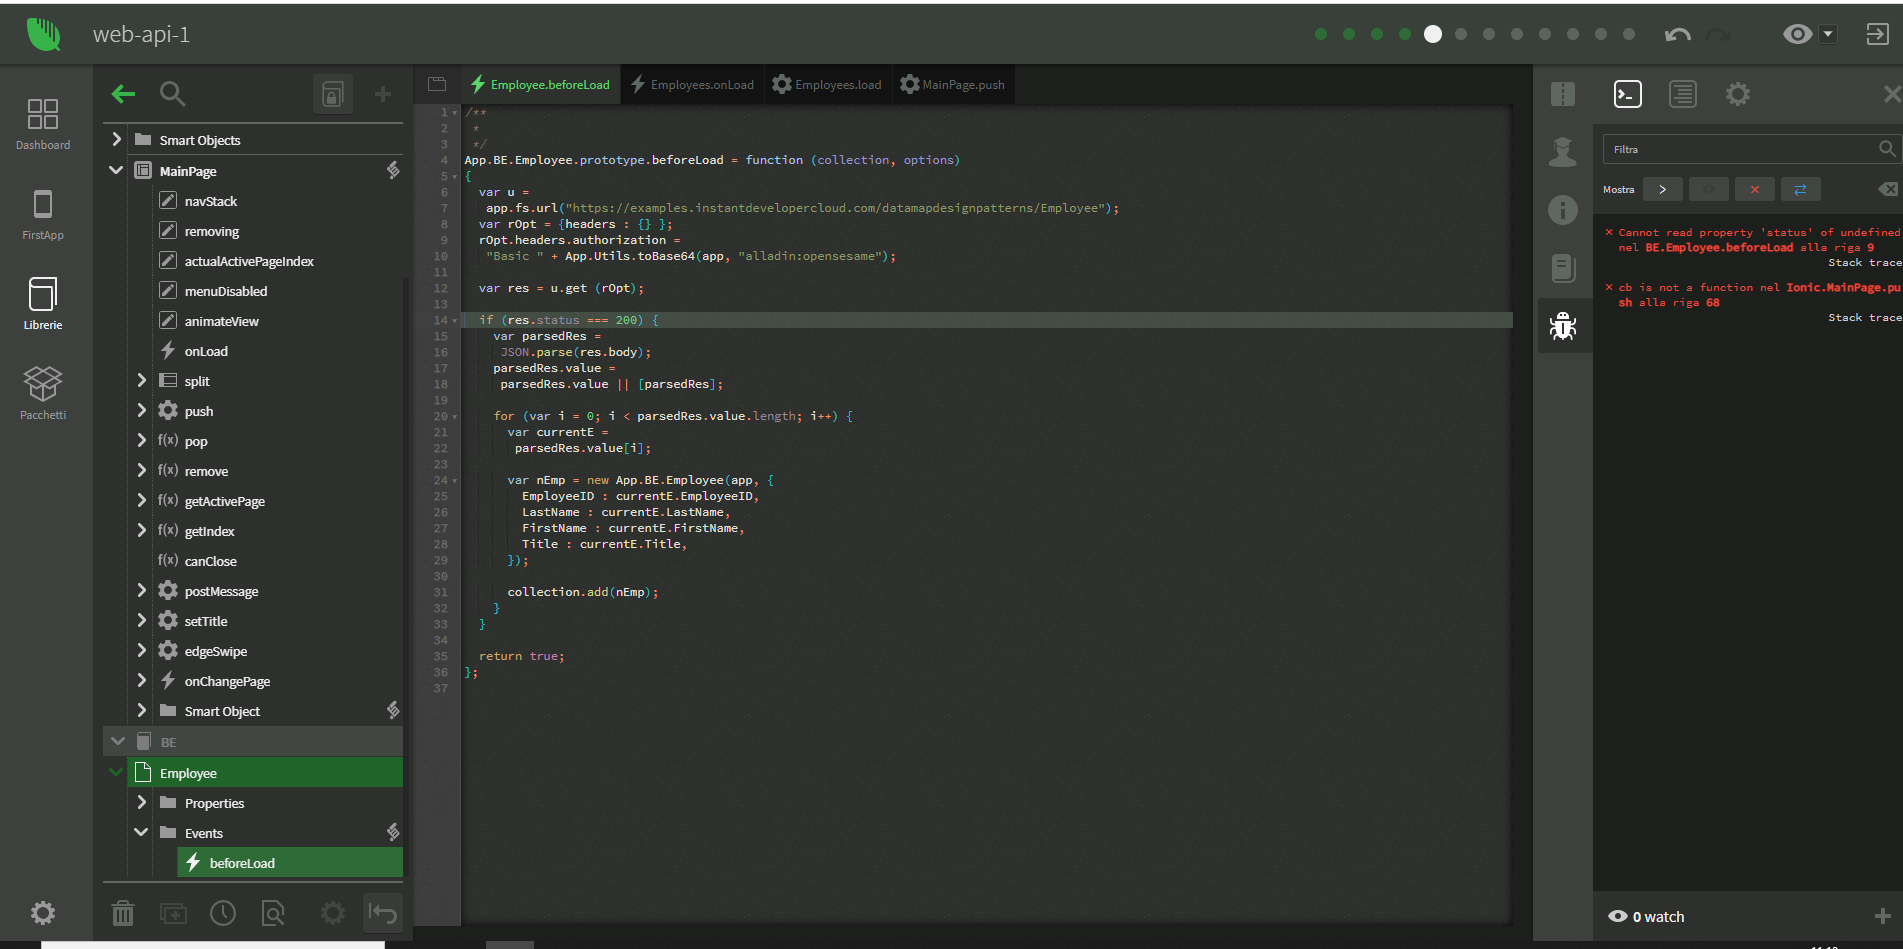Click the return arrow icon in bottom toolbar
The height and width of the screenshot is (949, 1903).
pyautogui.click(x=382, y=912)
